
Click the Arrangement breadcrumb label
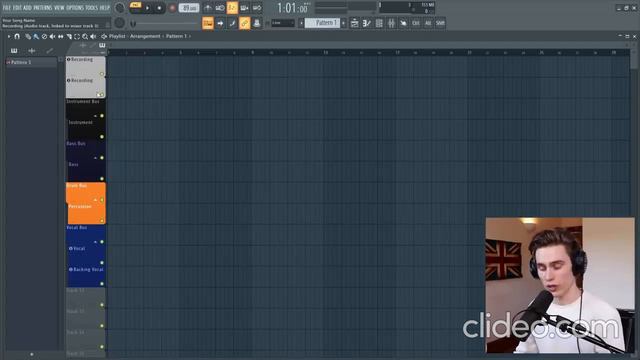click(145, 36)
